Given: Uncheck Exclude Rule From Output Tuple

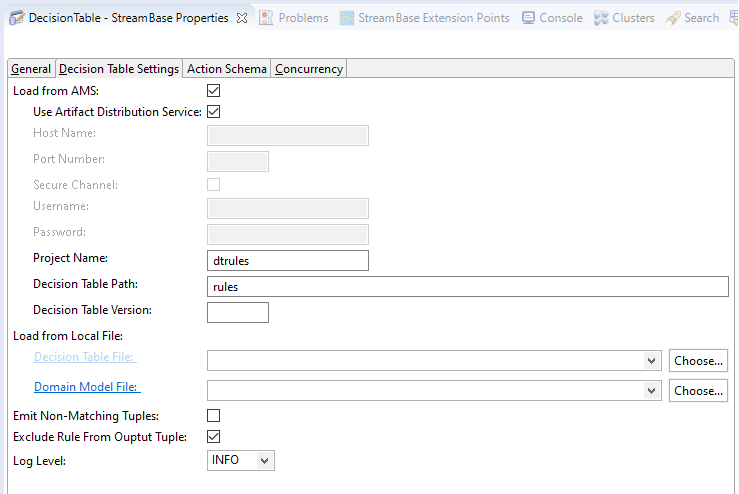Looking at the screenshot, I should pos(213,437).
